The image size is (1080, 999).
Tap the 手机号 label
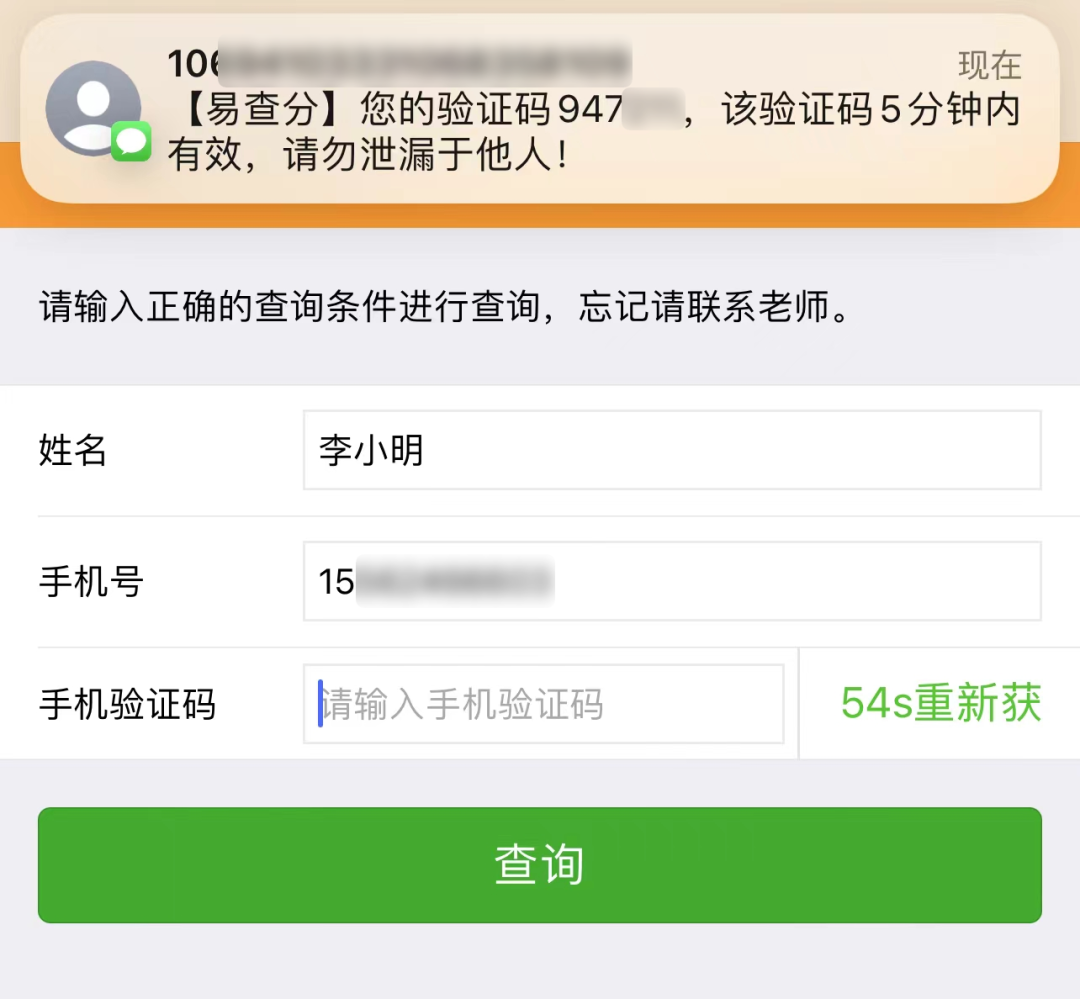click(91, 581)
